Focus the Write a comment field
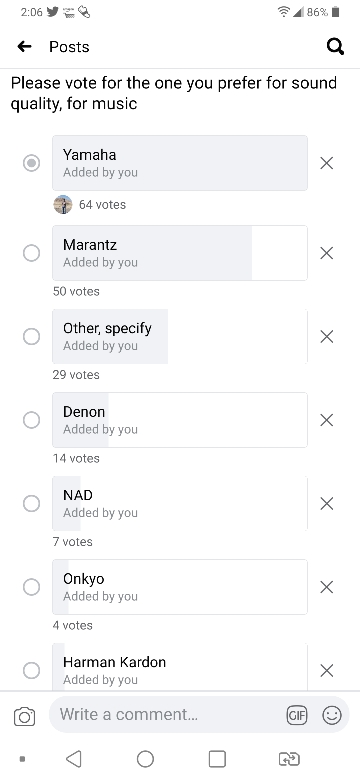 tap(168, 715)
